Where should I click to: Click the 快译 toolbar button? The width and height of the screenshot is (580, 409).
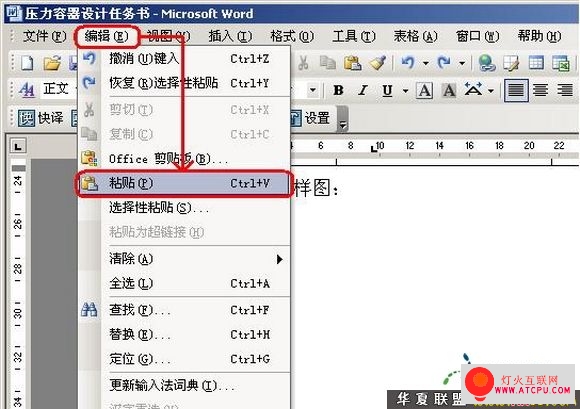[41, 118]
